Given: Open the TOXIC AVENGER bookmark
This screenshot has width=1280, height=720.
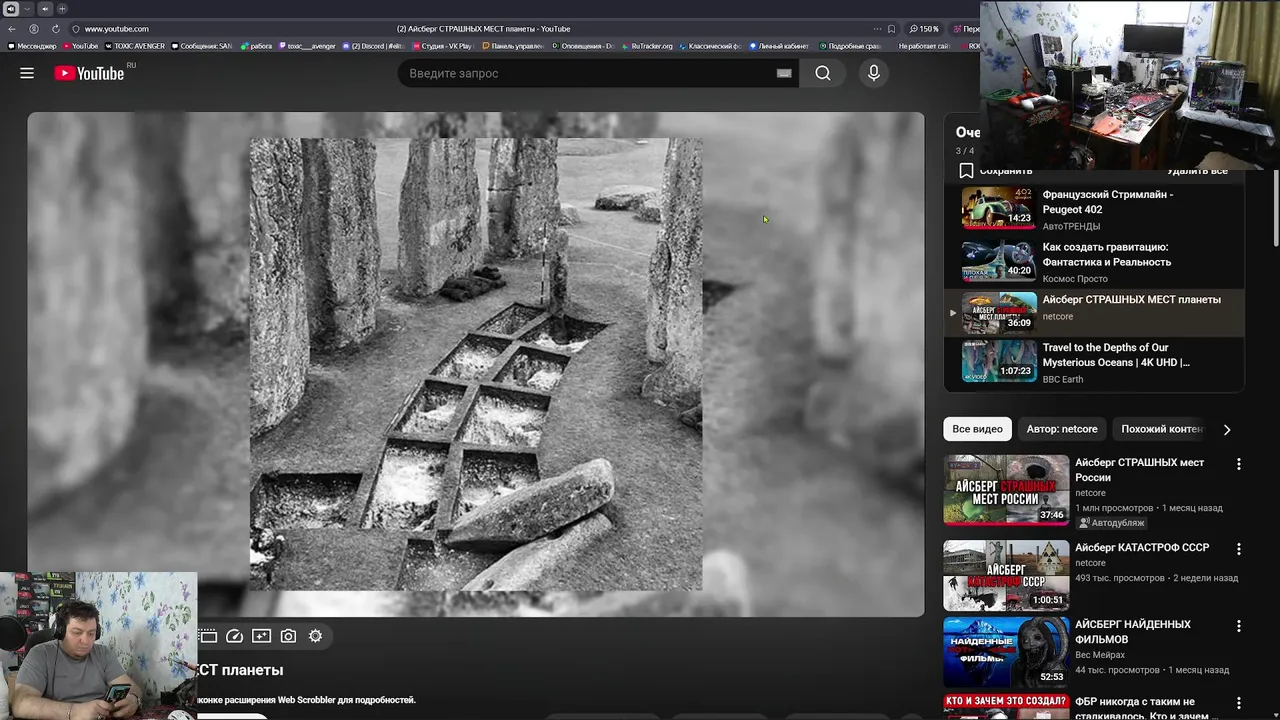Looking at the screenshot, I should 135,46.
